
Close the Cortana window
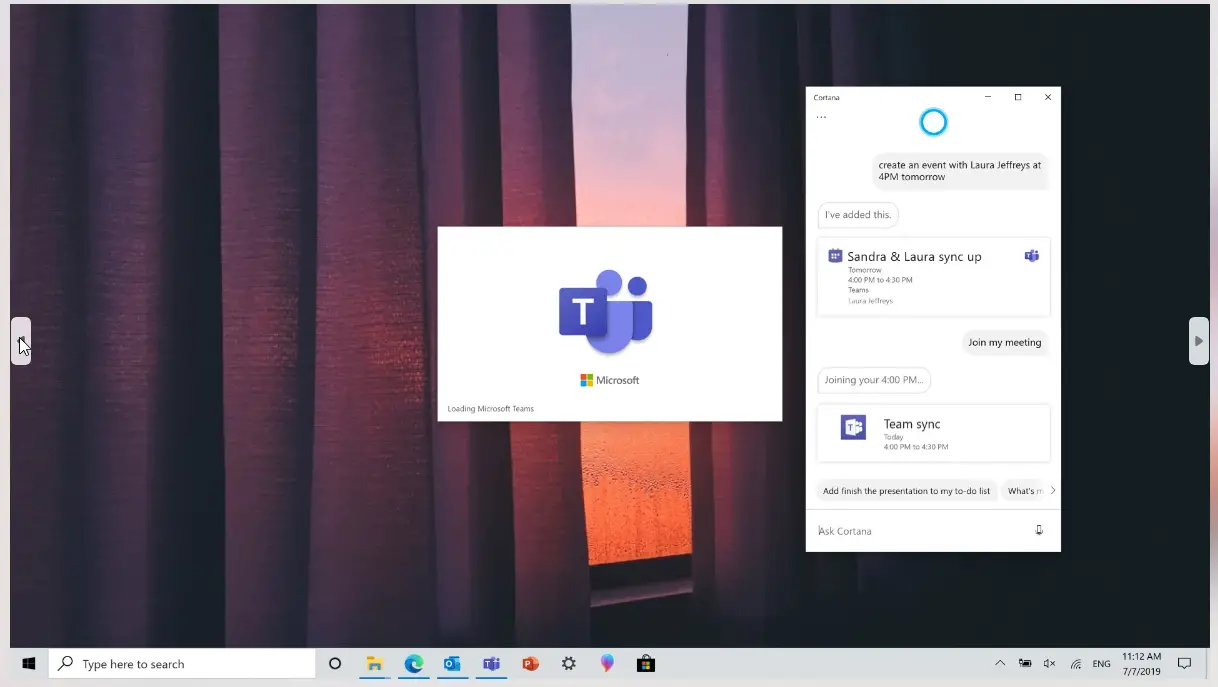pyautogui.click(x=1047, y=97)
